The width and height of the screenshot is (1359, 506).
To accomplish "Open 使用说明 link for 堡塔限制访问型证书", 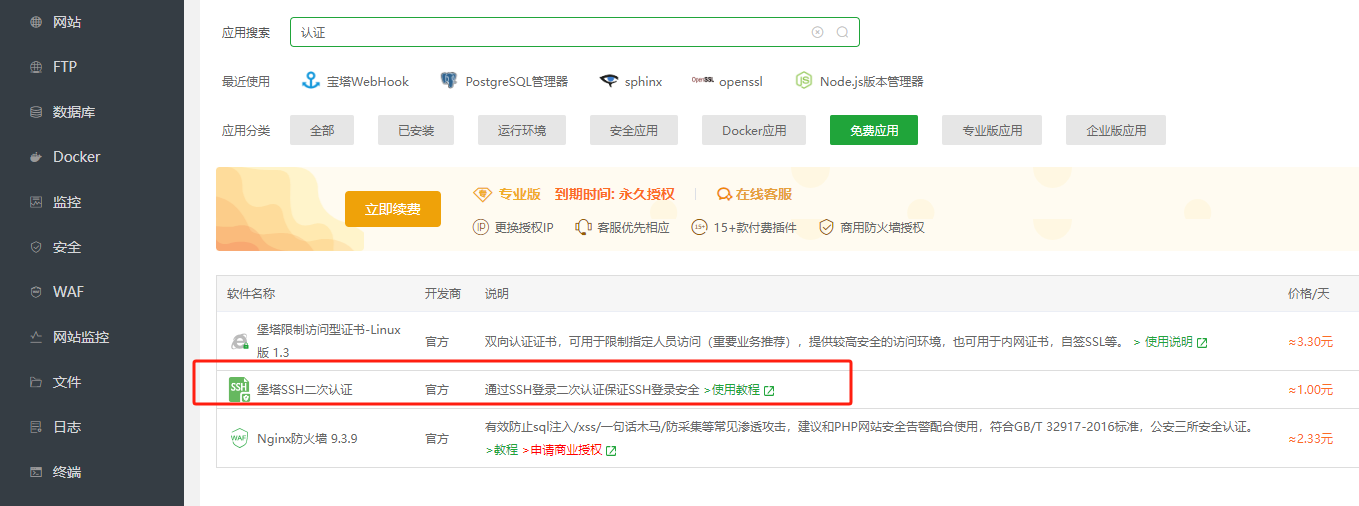I will coord(1169,342).
